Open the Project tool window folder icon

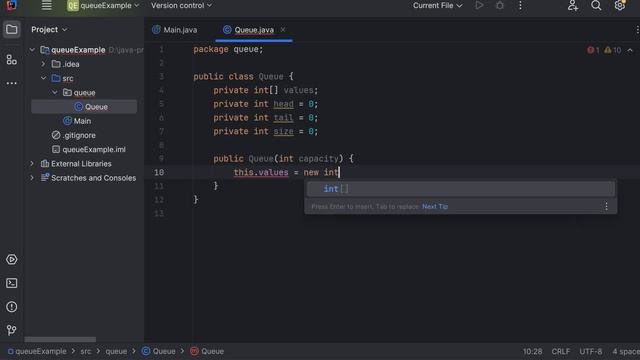pos(11,29)
